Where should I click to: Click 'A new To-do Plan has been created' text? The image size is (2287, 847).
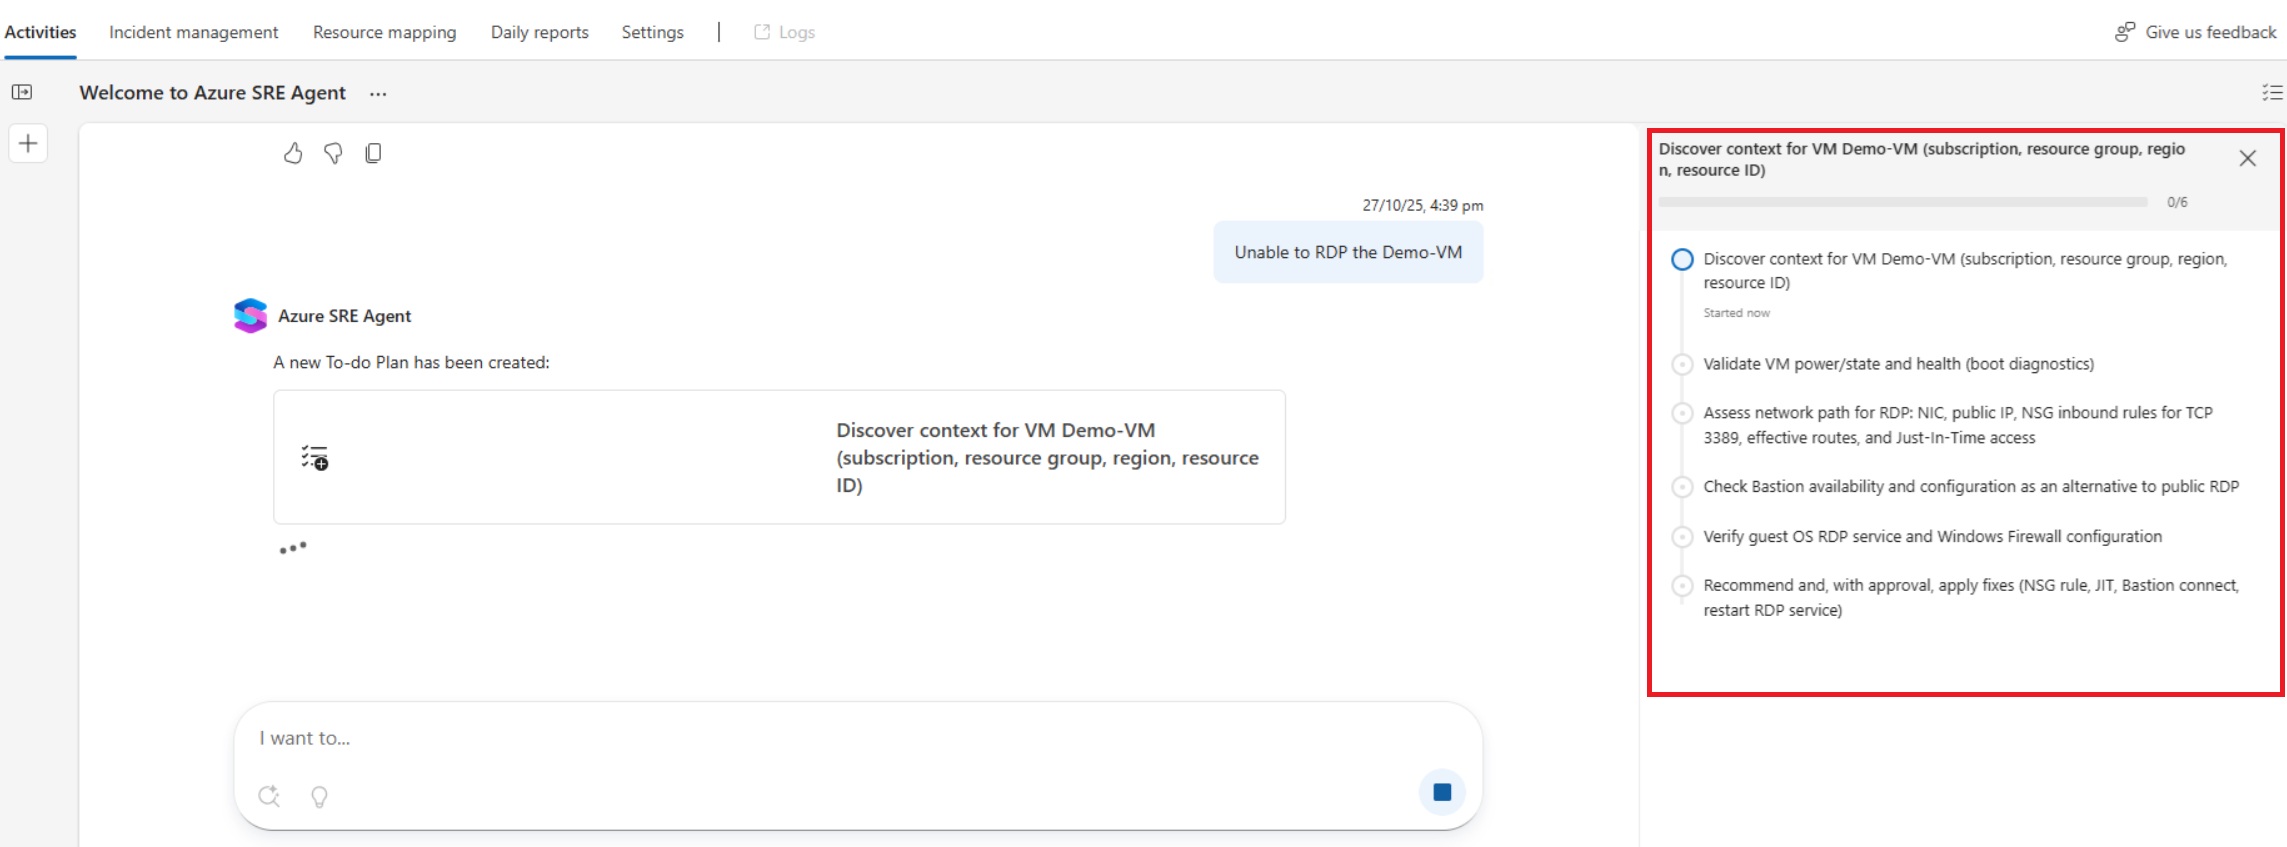coord(412,363)
